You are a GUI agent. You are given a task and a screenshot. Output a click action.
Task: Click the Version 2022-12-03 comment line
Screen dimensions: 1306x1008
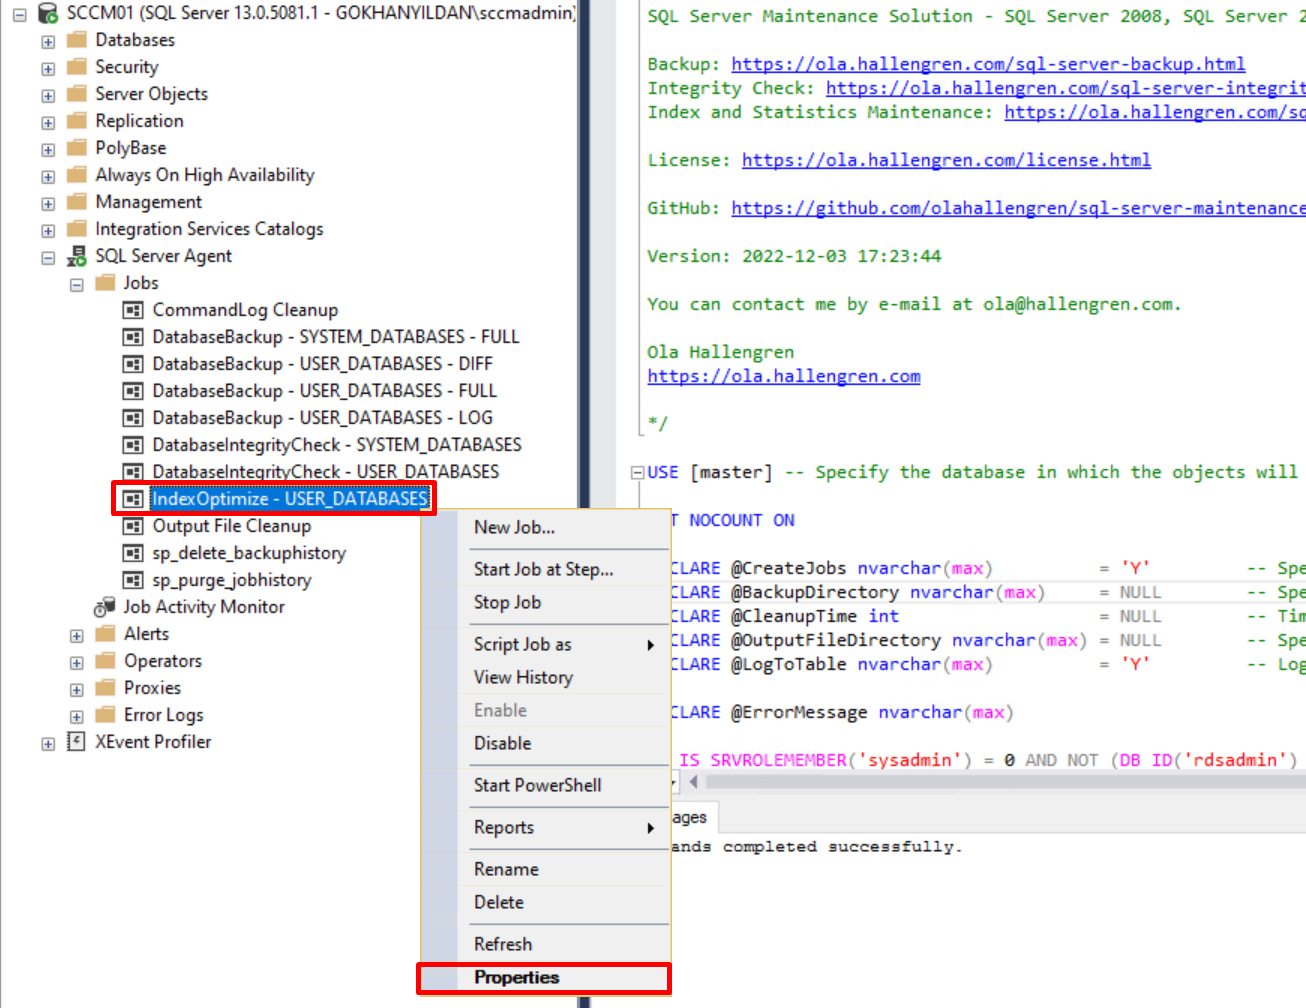coord(794,256)
